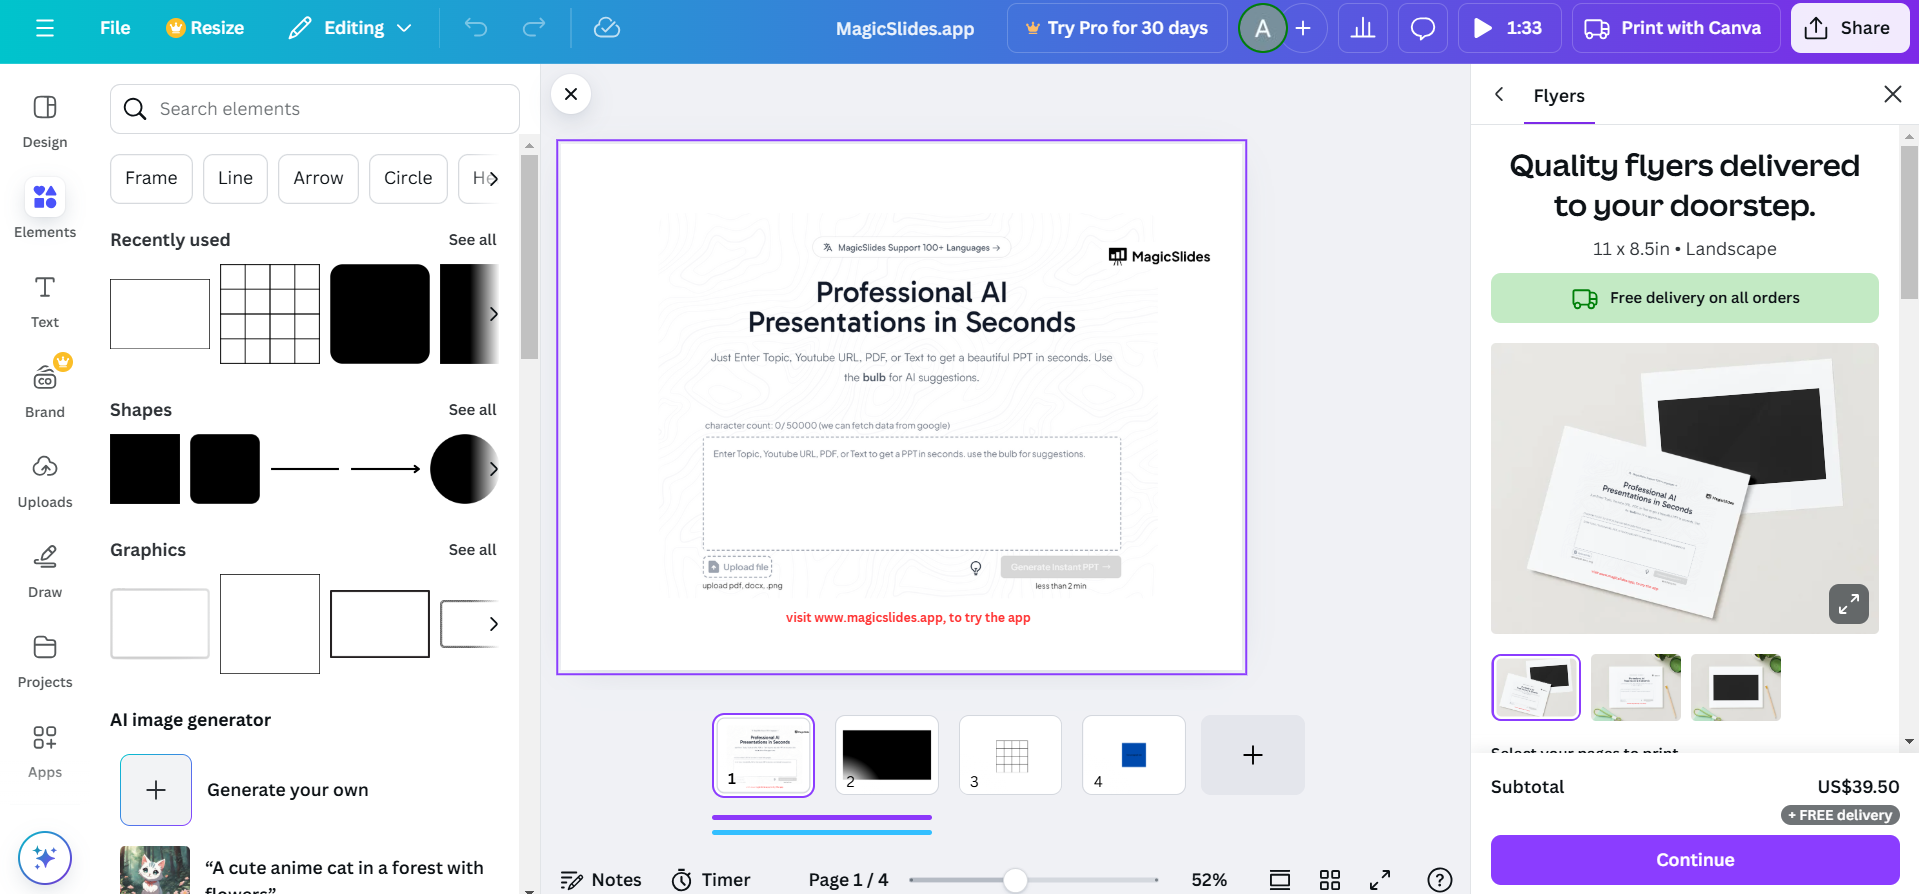Open the Editing mode dropdown

350,28
